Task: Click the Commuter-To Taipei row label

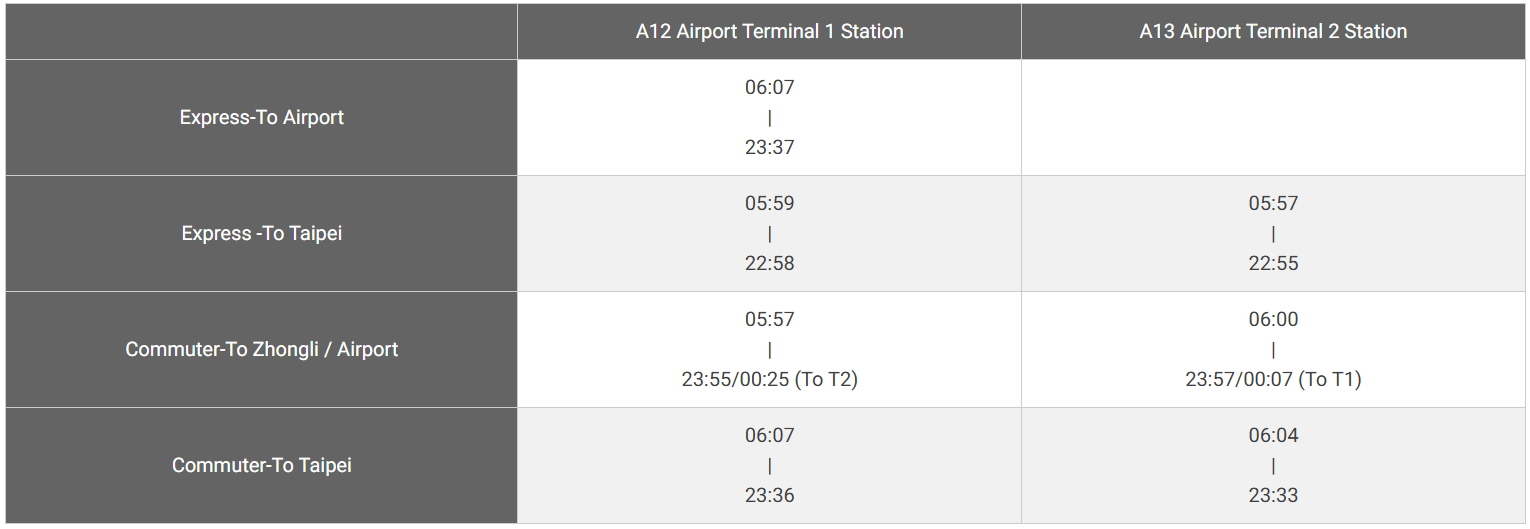Action: point(261,465)
